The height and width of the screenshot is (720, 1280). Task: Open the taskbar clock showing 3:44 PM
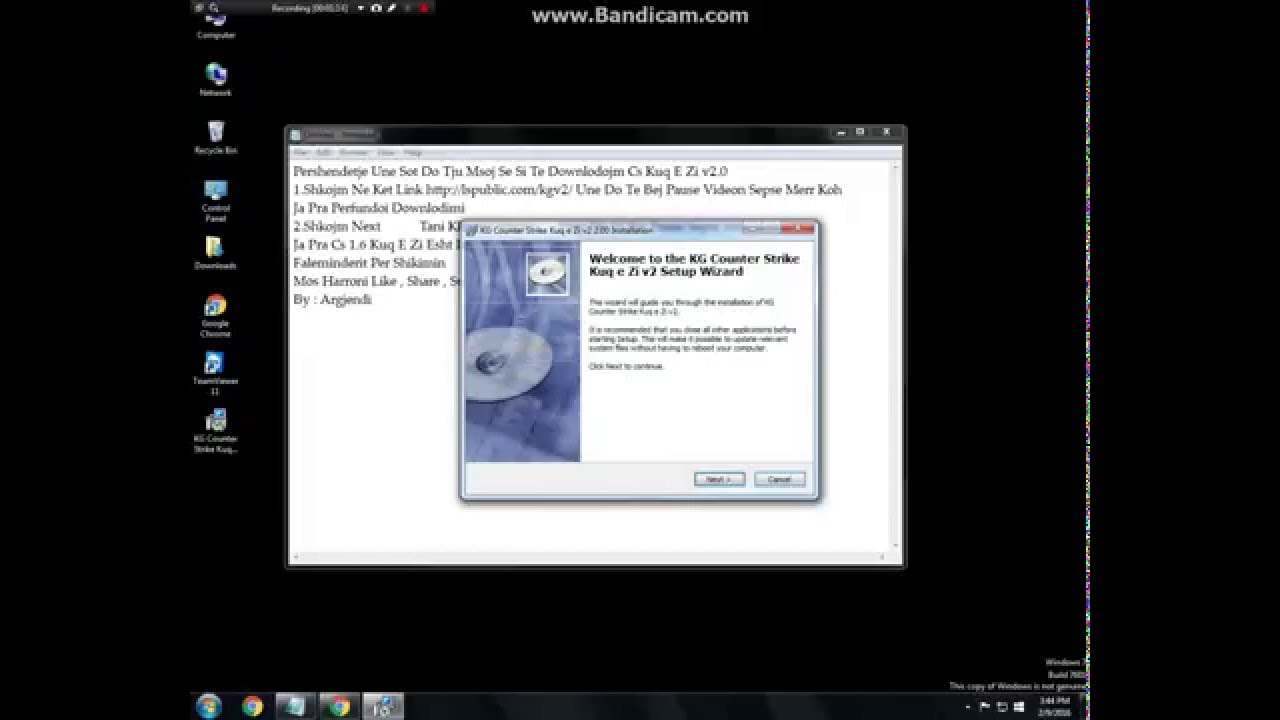click(x=1057, y=707)
